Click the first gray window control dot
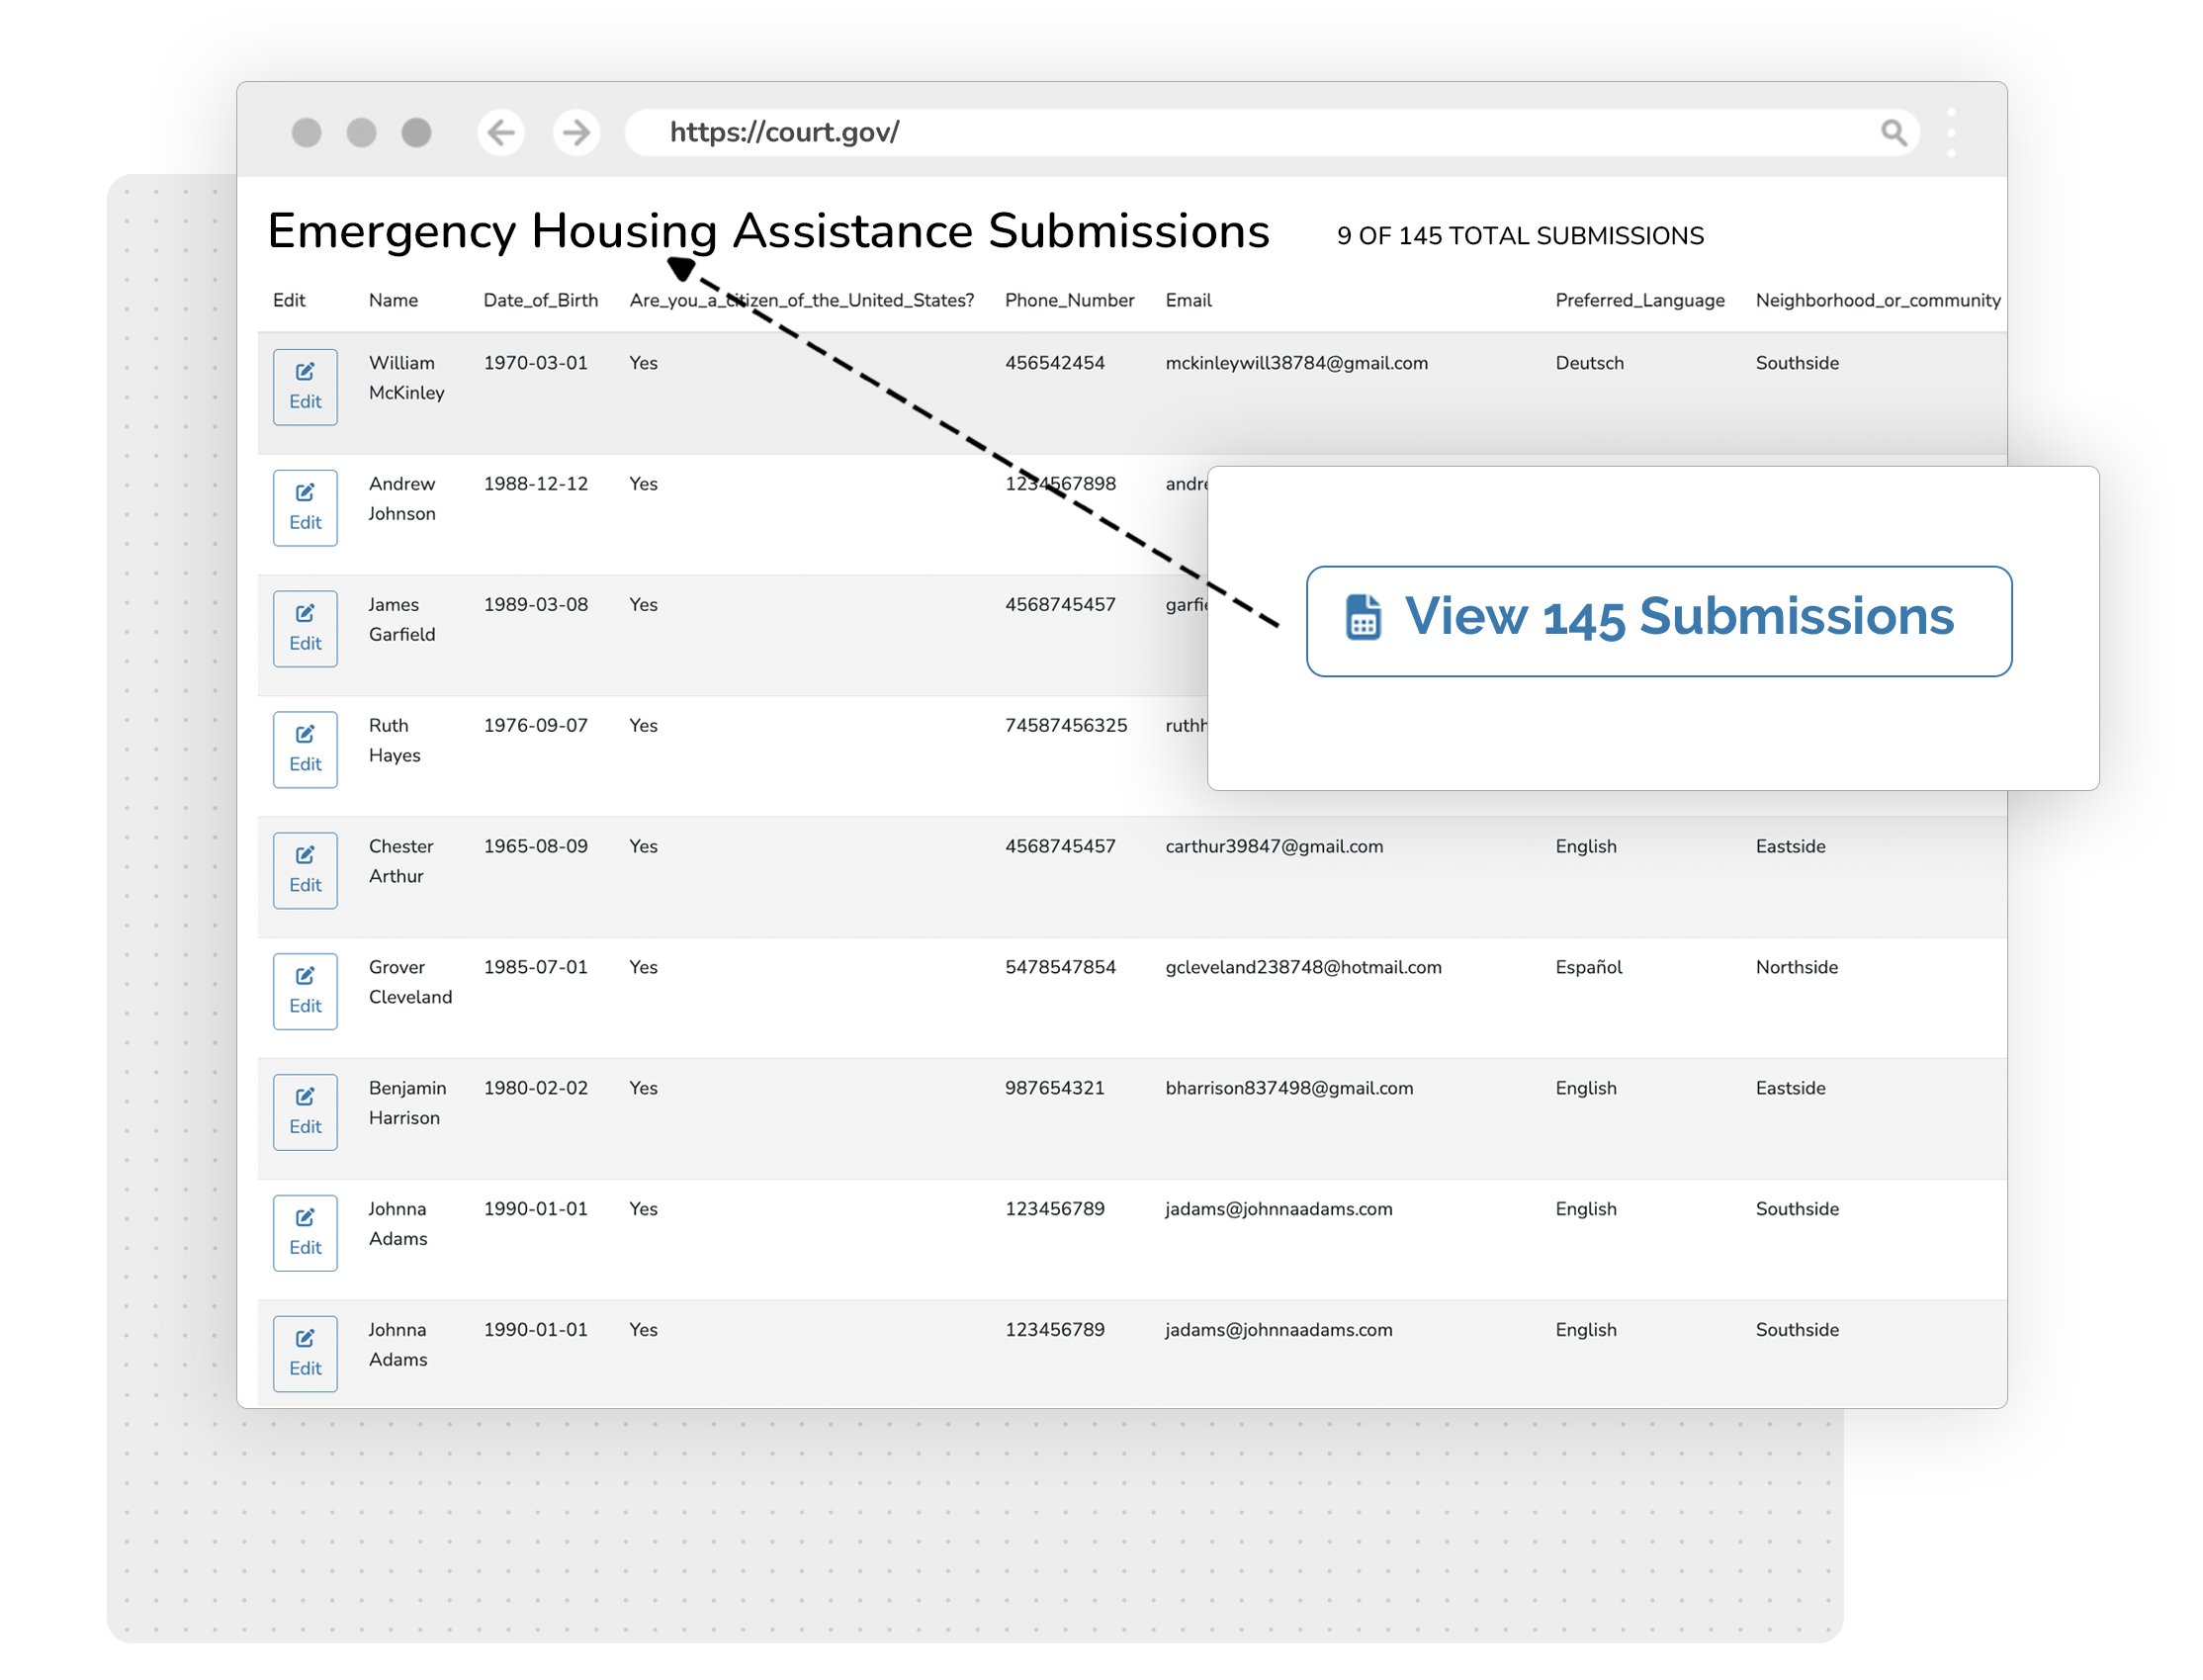This screenshot has width=2203, height=1680. tap(306, 132)
